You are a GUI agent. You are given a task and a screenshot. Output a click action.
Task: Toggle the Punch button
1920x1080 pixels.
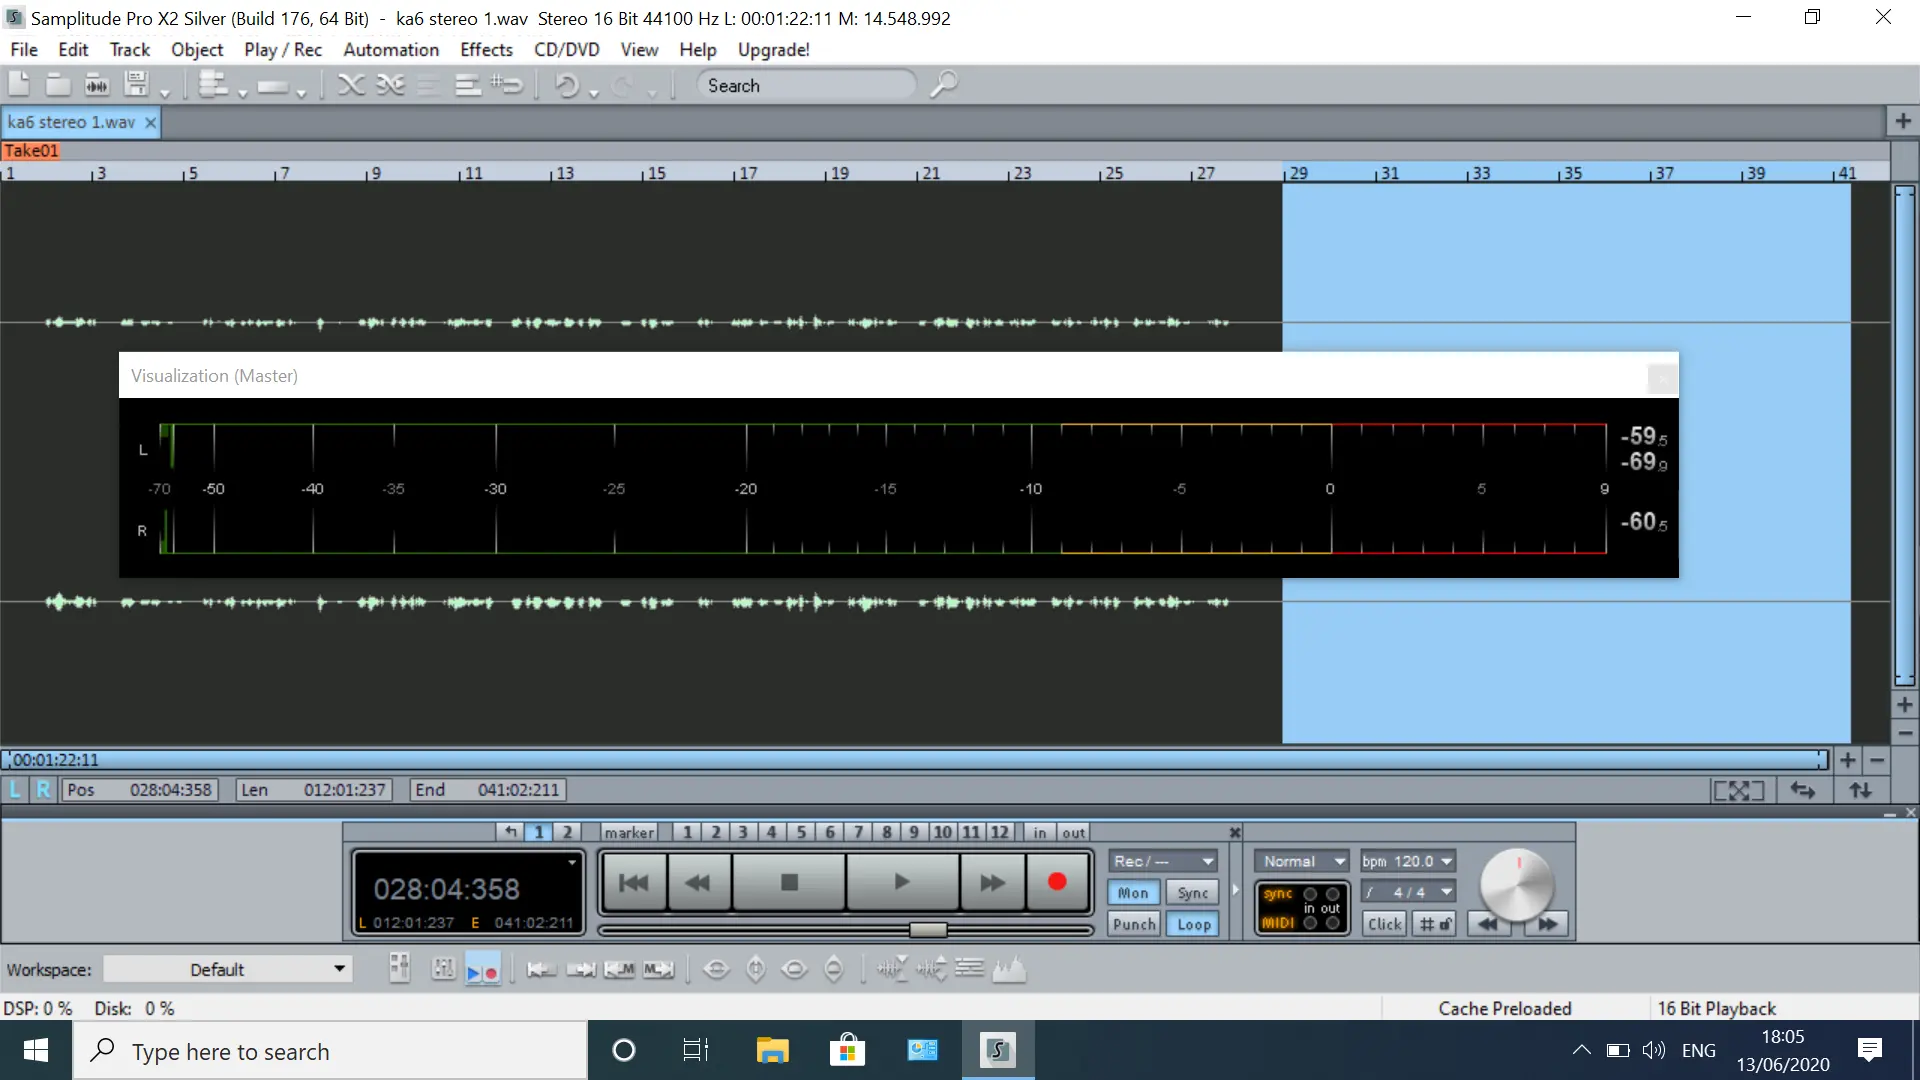1134,924
